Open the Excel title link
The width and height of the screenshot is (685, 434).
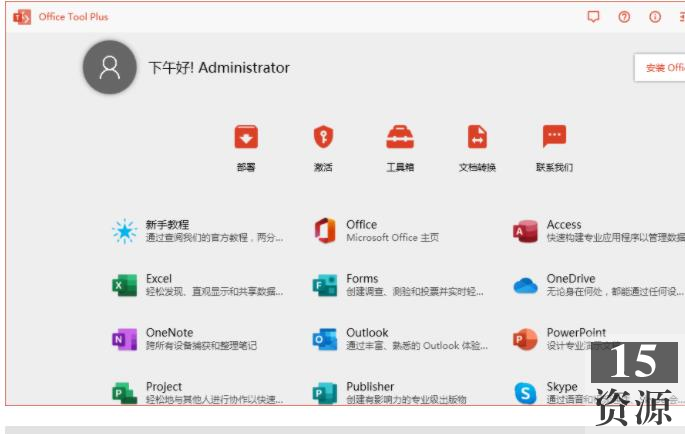pyautogui.click(x=159, y=279)
